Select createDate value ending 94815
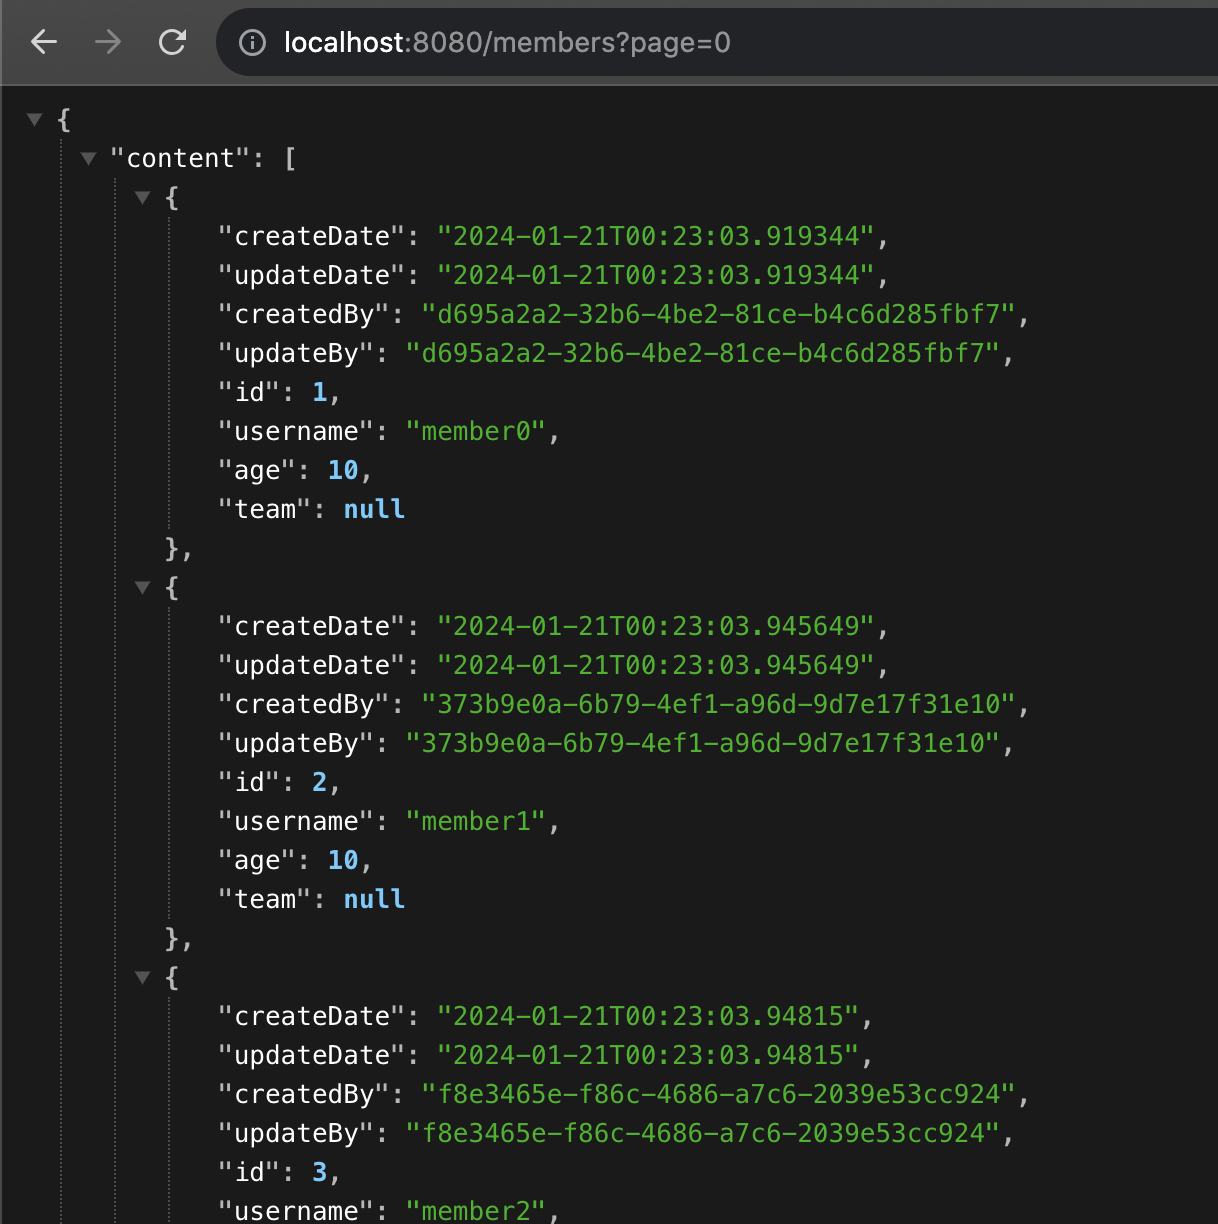The height and width of the screenshot is (1224, 1218). (648, 1016)
